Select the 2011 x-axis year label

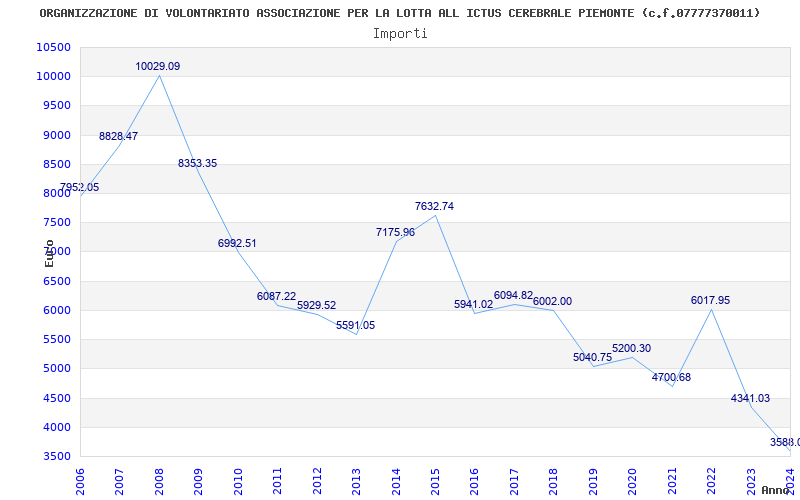click(278, 481)
